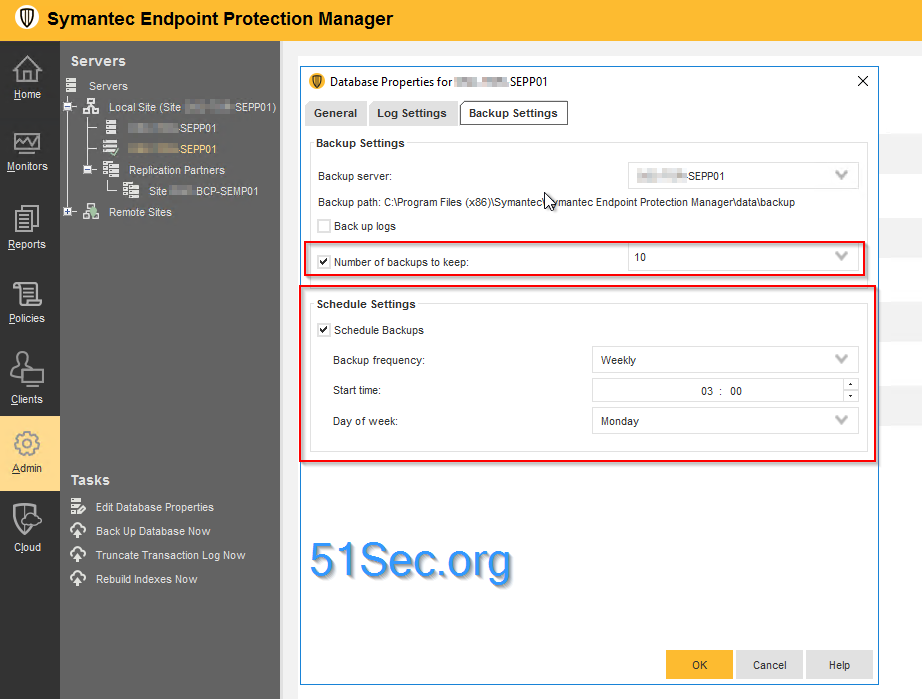Click the Servers root list icon
Viewport: 922px width, 699px height.
point(71,85)
